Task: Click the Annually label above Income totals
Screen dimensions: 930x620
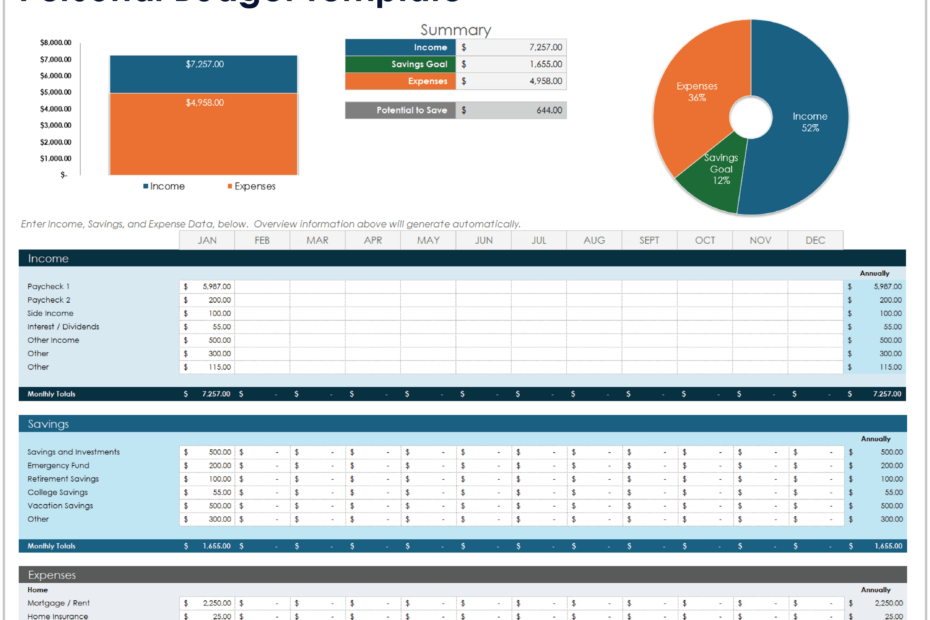Action: pyautogui.click(x=874, y=274)
